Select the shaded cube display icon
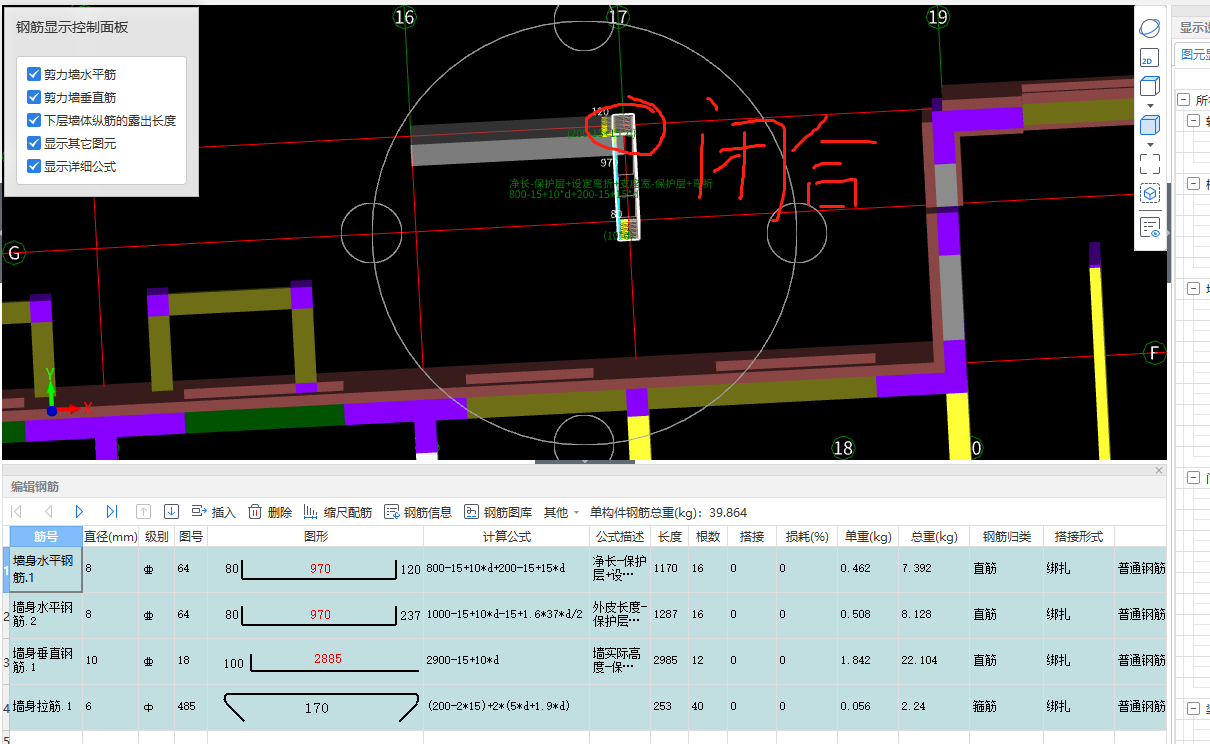Viewport: 1210px width, 744px height. pos(1150,126)
